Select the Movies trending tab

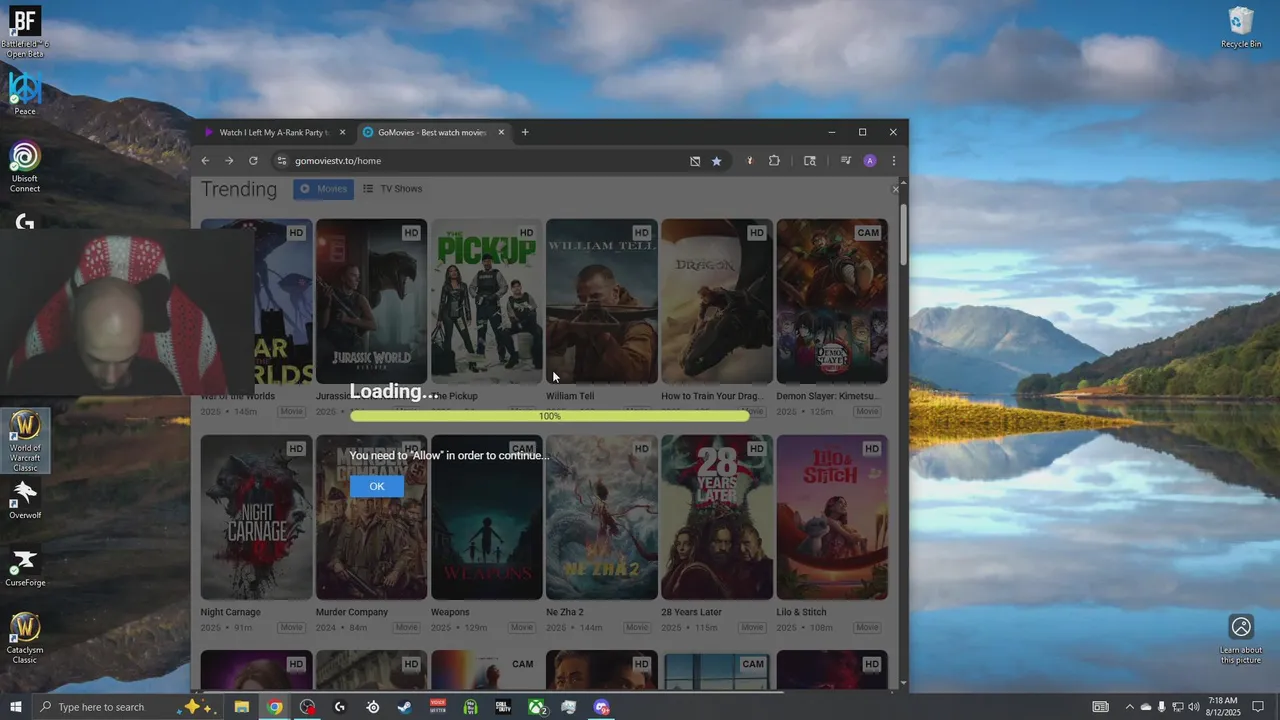coord(324,189)
